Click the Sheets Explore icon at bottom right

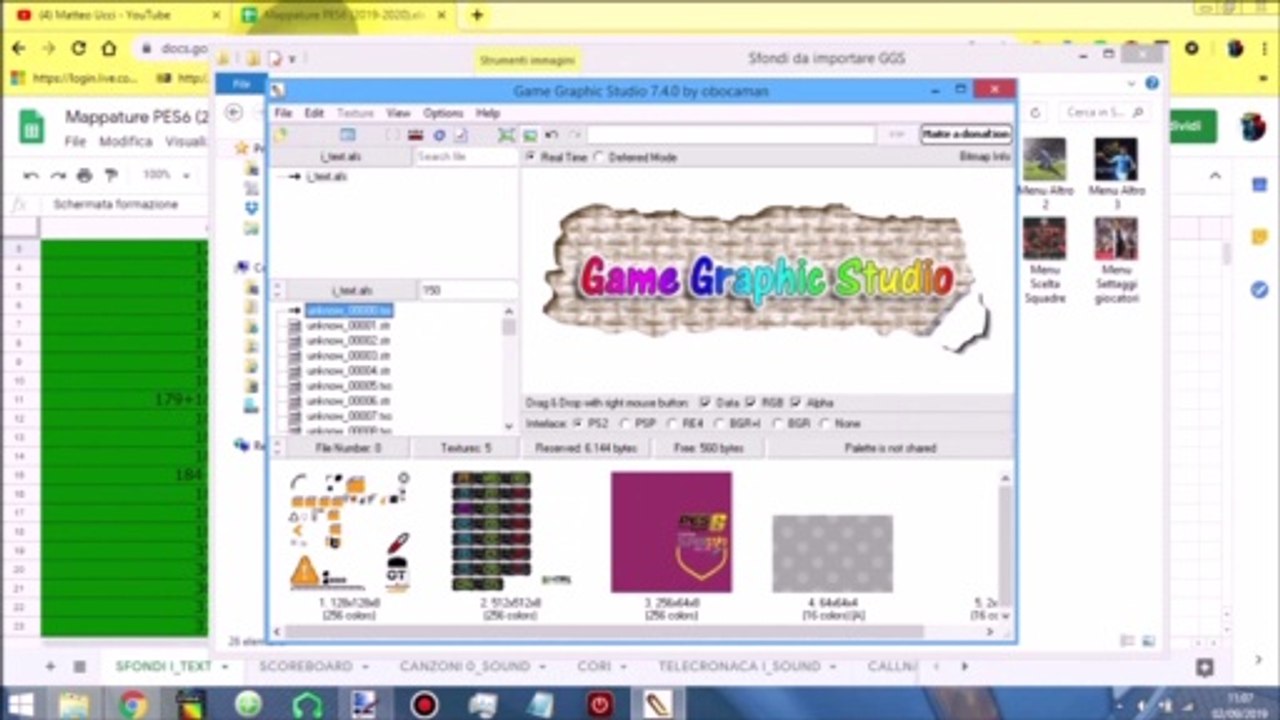[x=1205, y=667]
